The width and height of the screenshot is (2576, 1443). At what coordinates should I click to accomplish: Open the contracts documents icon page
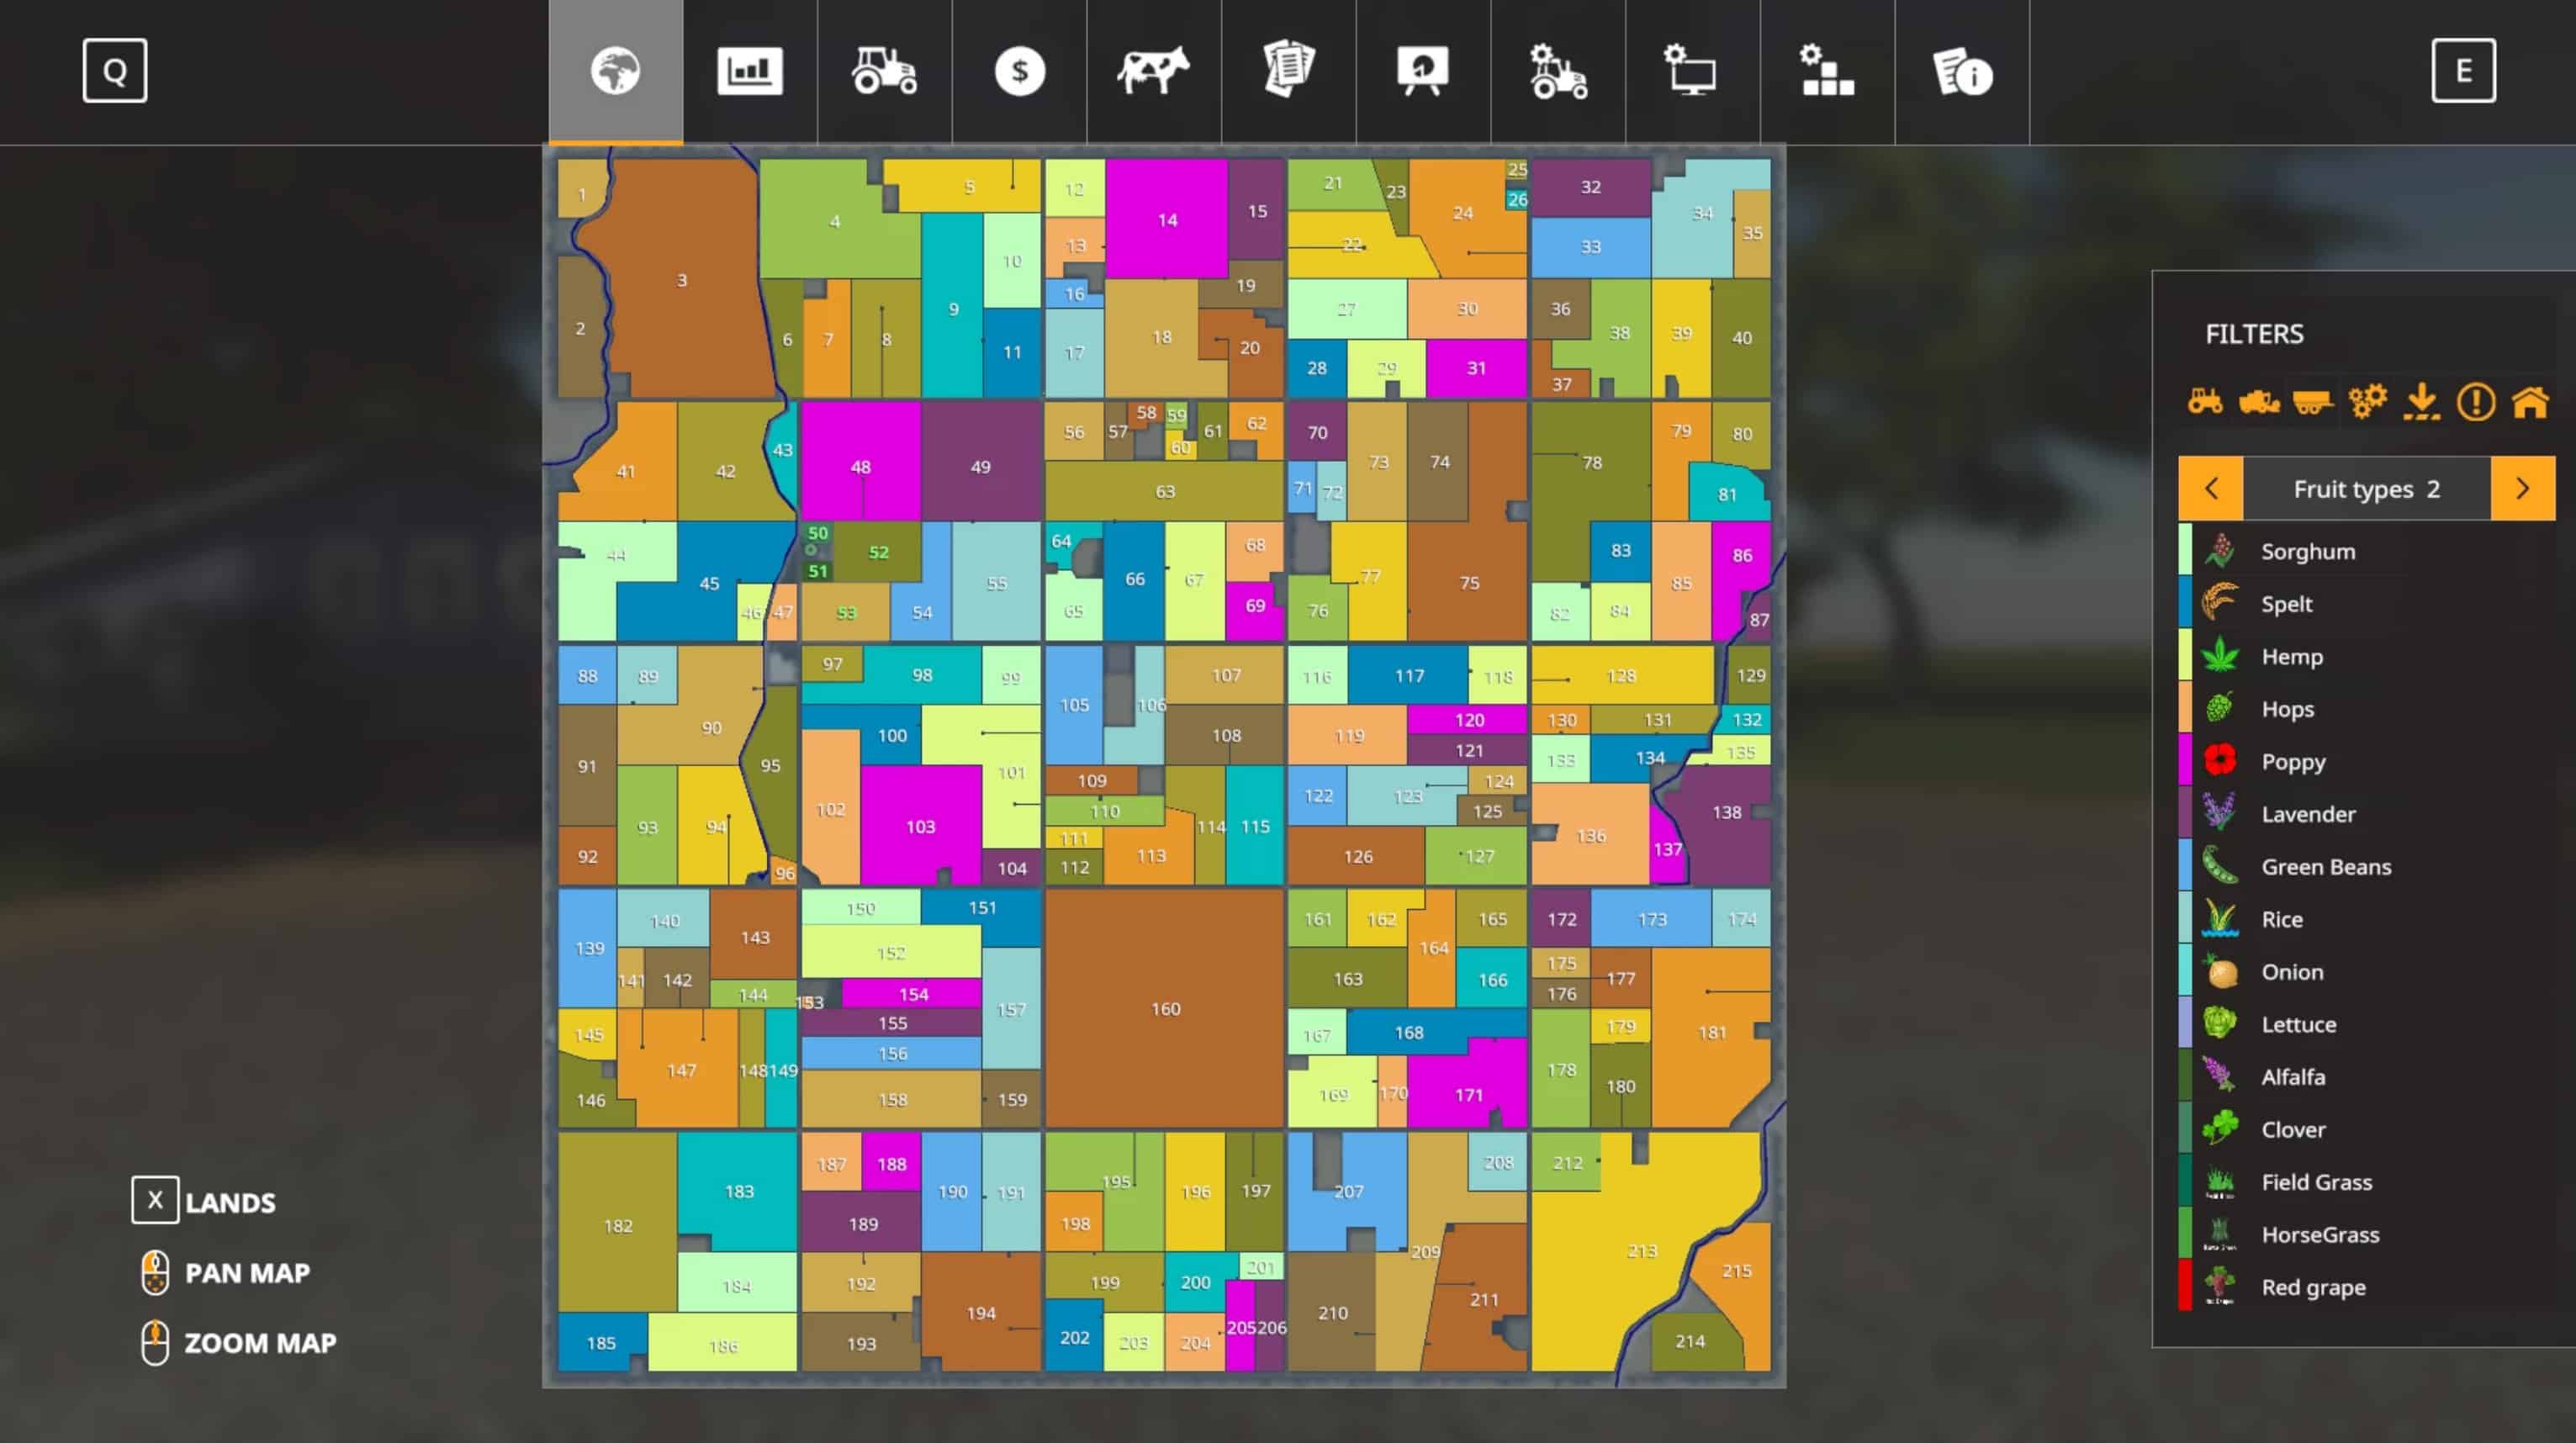(x=1288, y=72)
